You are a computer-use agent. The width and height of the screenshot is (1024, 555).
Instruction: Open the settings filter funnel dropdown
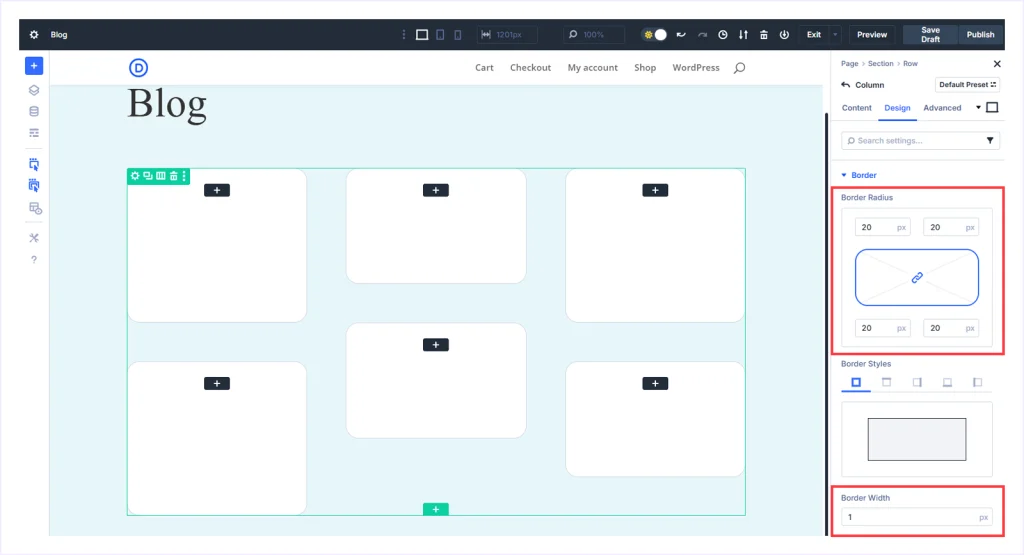(990, 140)
